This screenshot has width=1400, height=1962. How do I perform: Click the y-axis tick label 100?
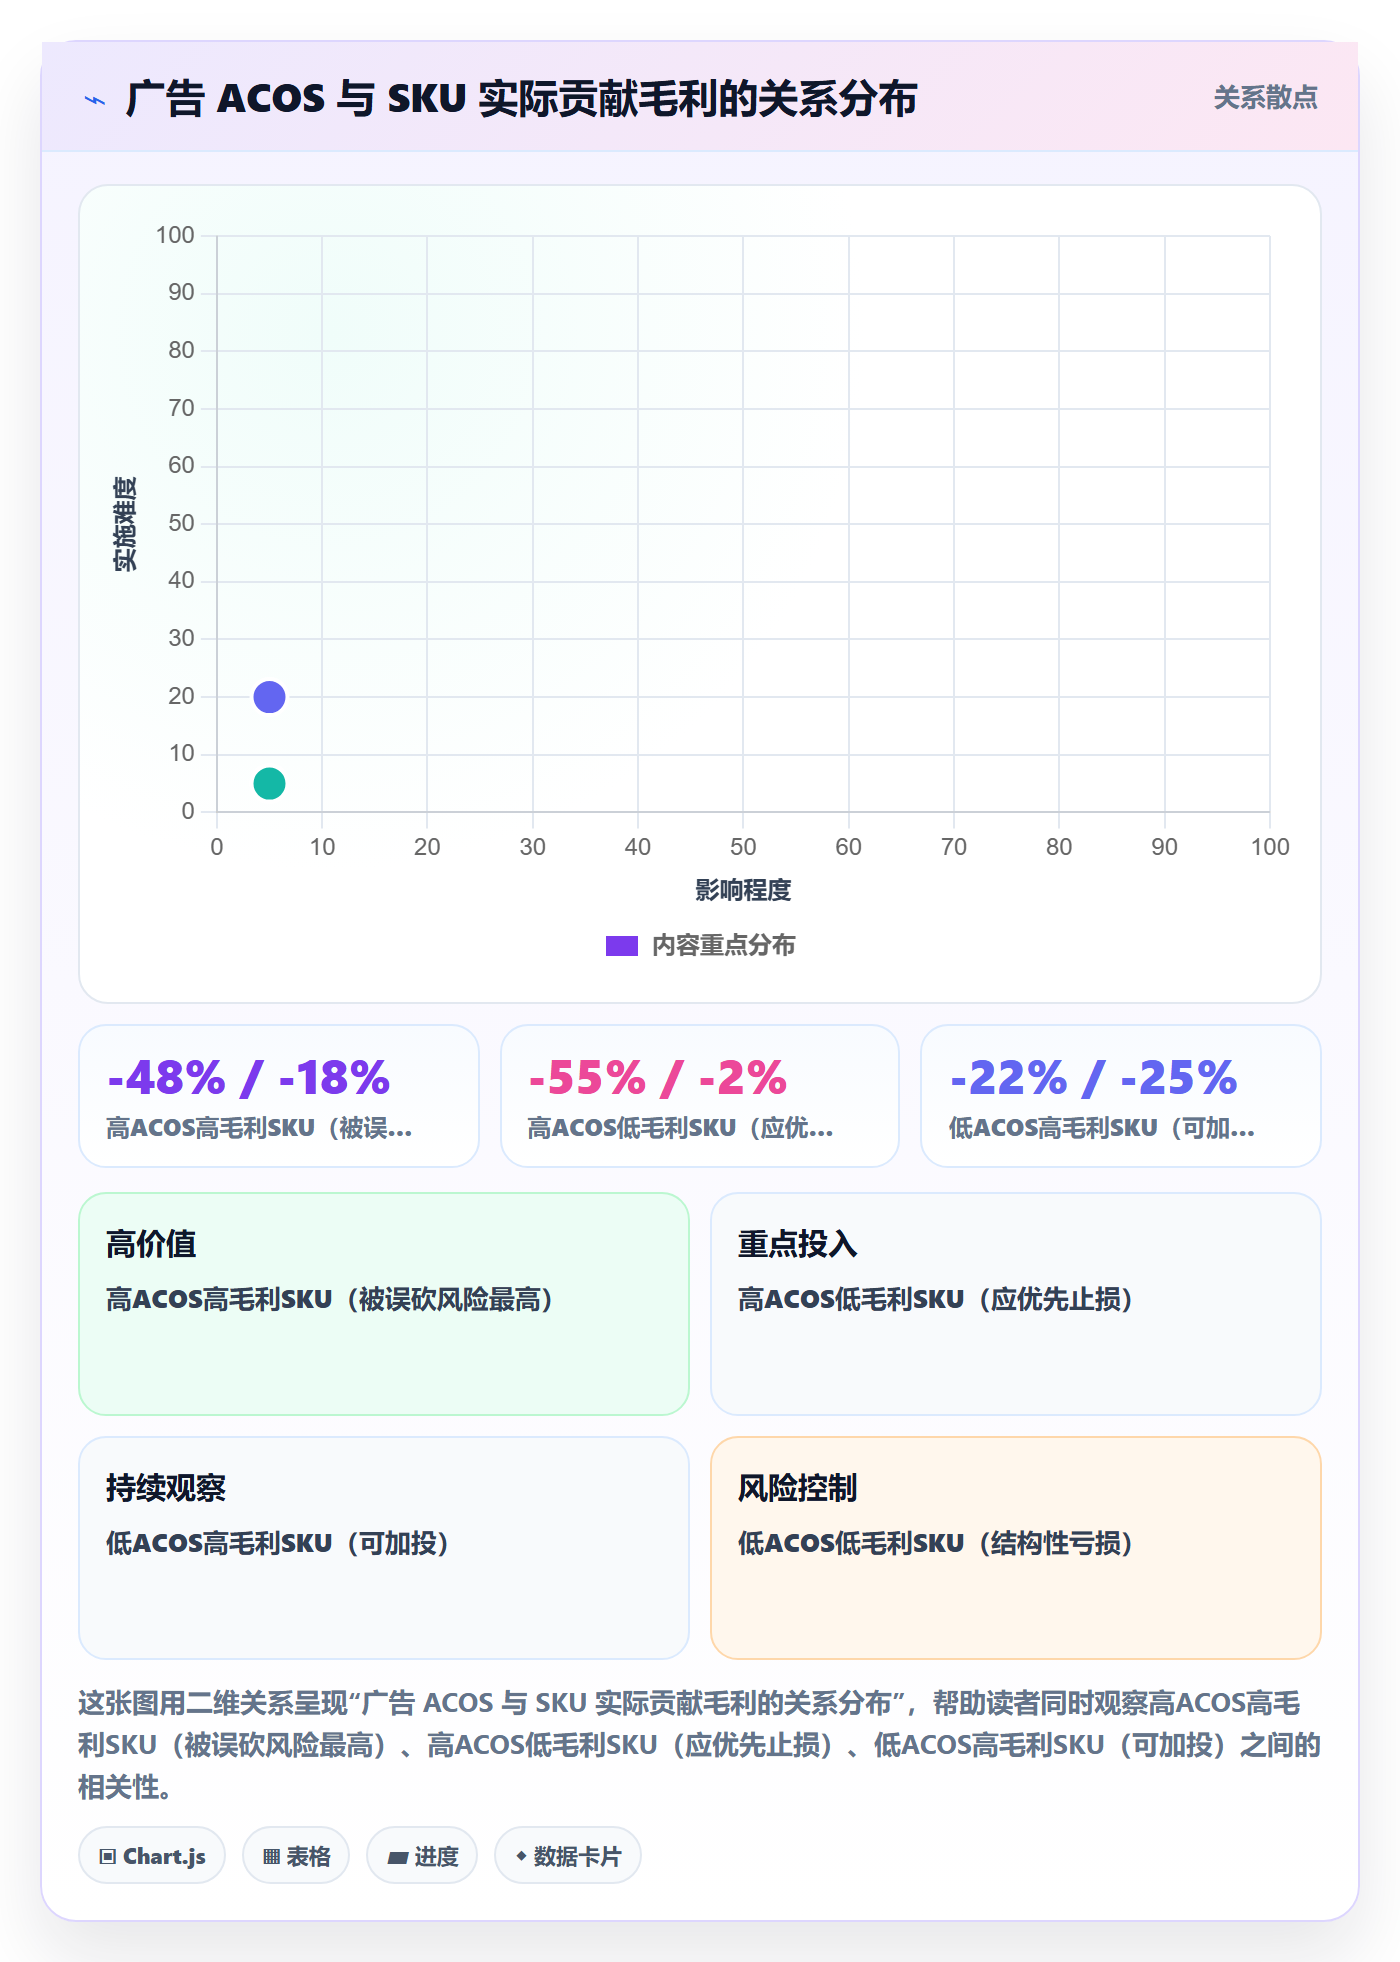(x=175, y=235)
